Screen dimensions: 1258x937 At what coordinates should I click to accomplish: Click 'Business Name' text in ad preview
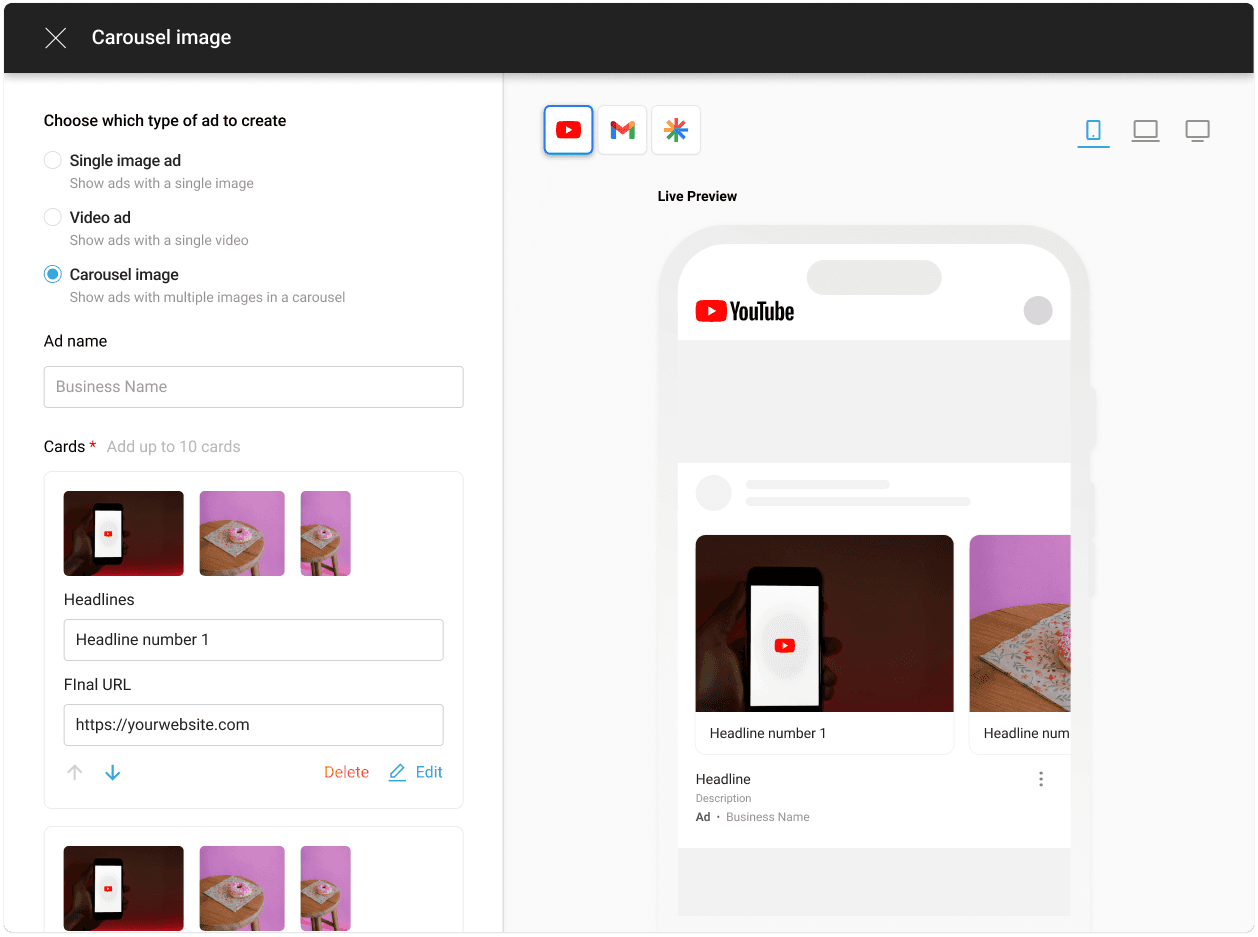point(768,817)
